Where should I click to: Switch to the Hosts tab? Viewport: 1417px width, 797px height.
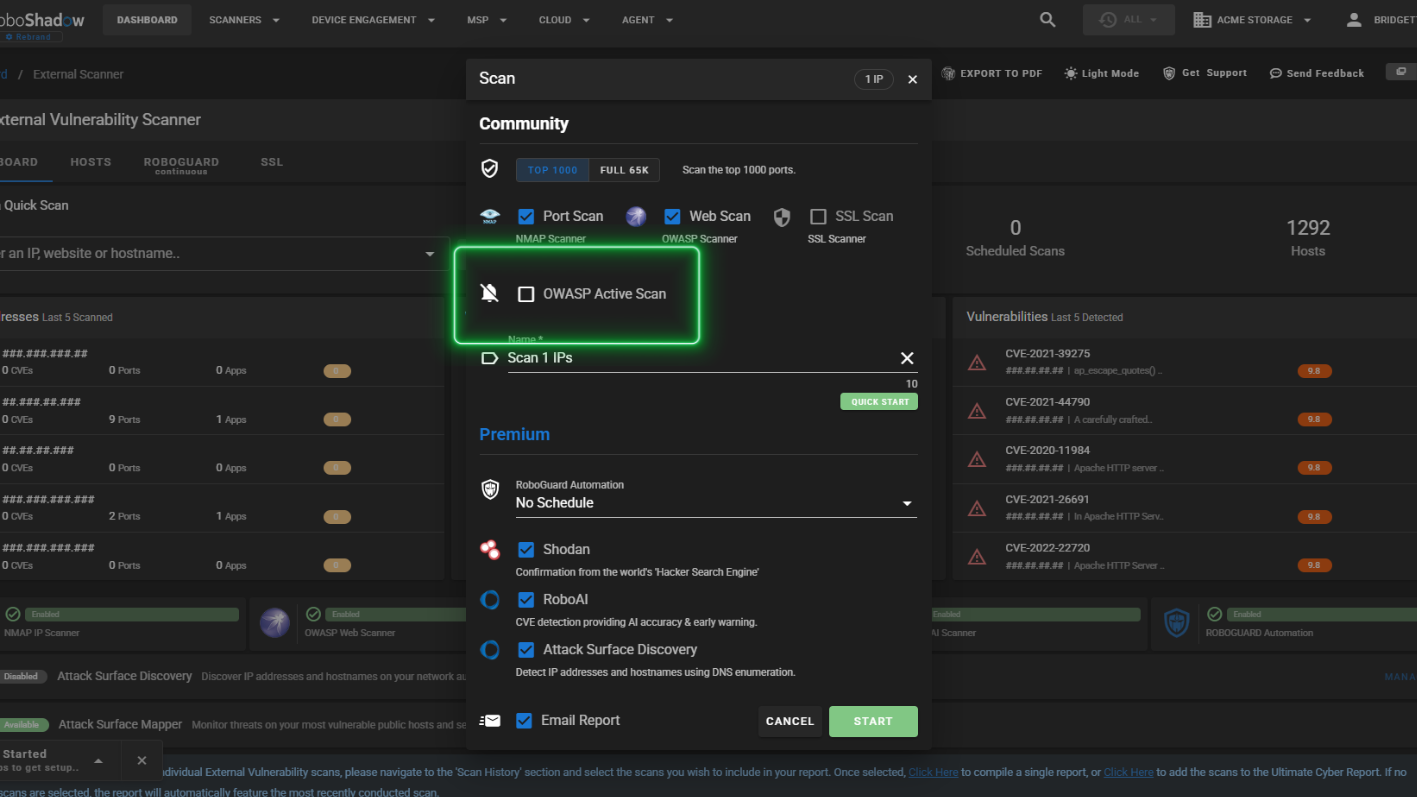[91, 162]
